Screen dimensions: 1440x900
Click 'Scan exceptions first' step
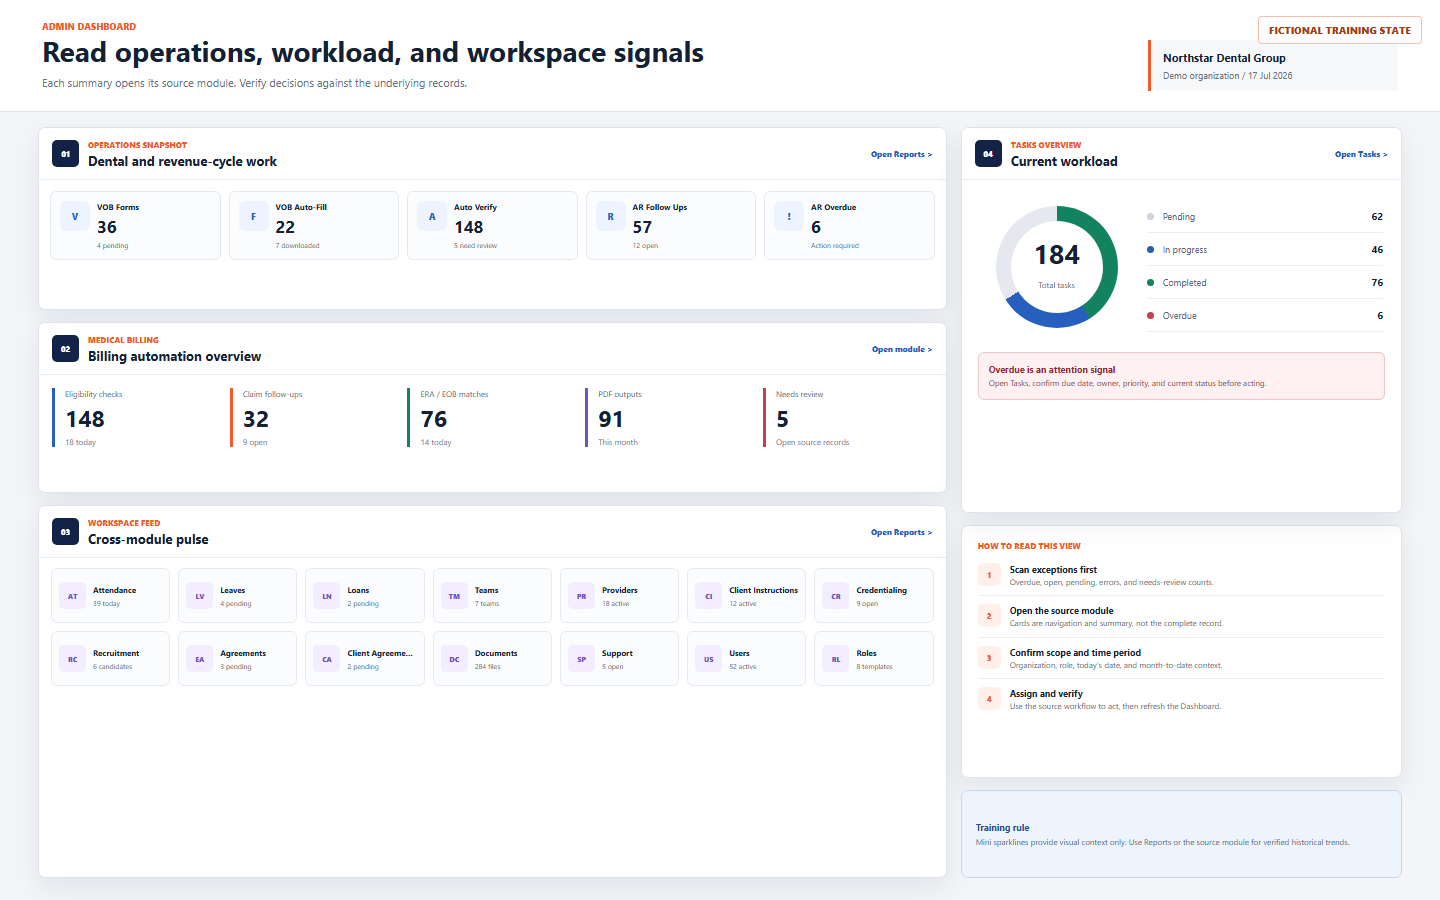(x=1181, y=575)
